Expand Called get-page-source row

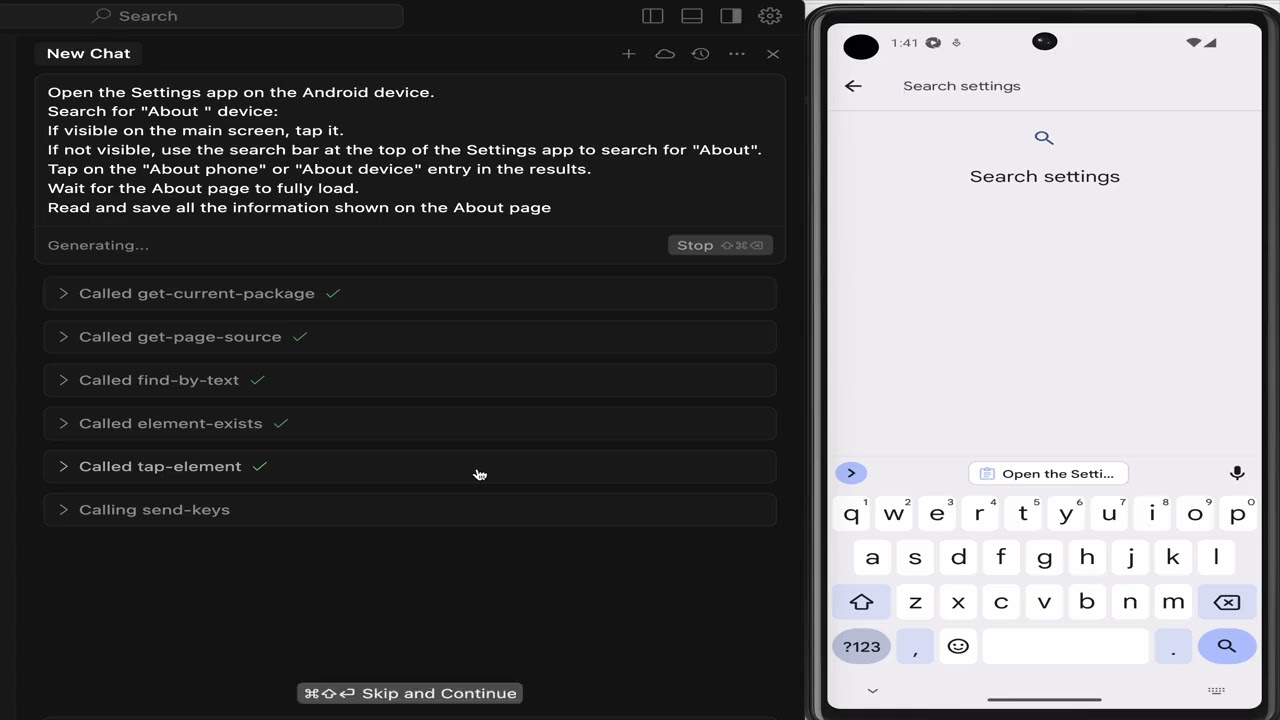click(410, 337)
